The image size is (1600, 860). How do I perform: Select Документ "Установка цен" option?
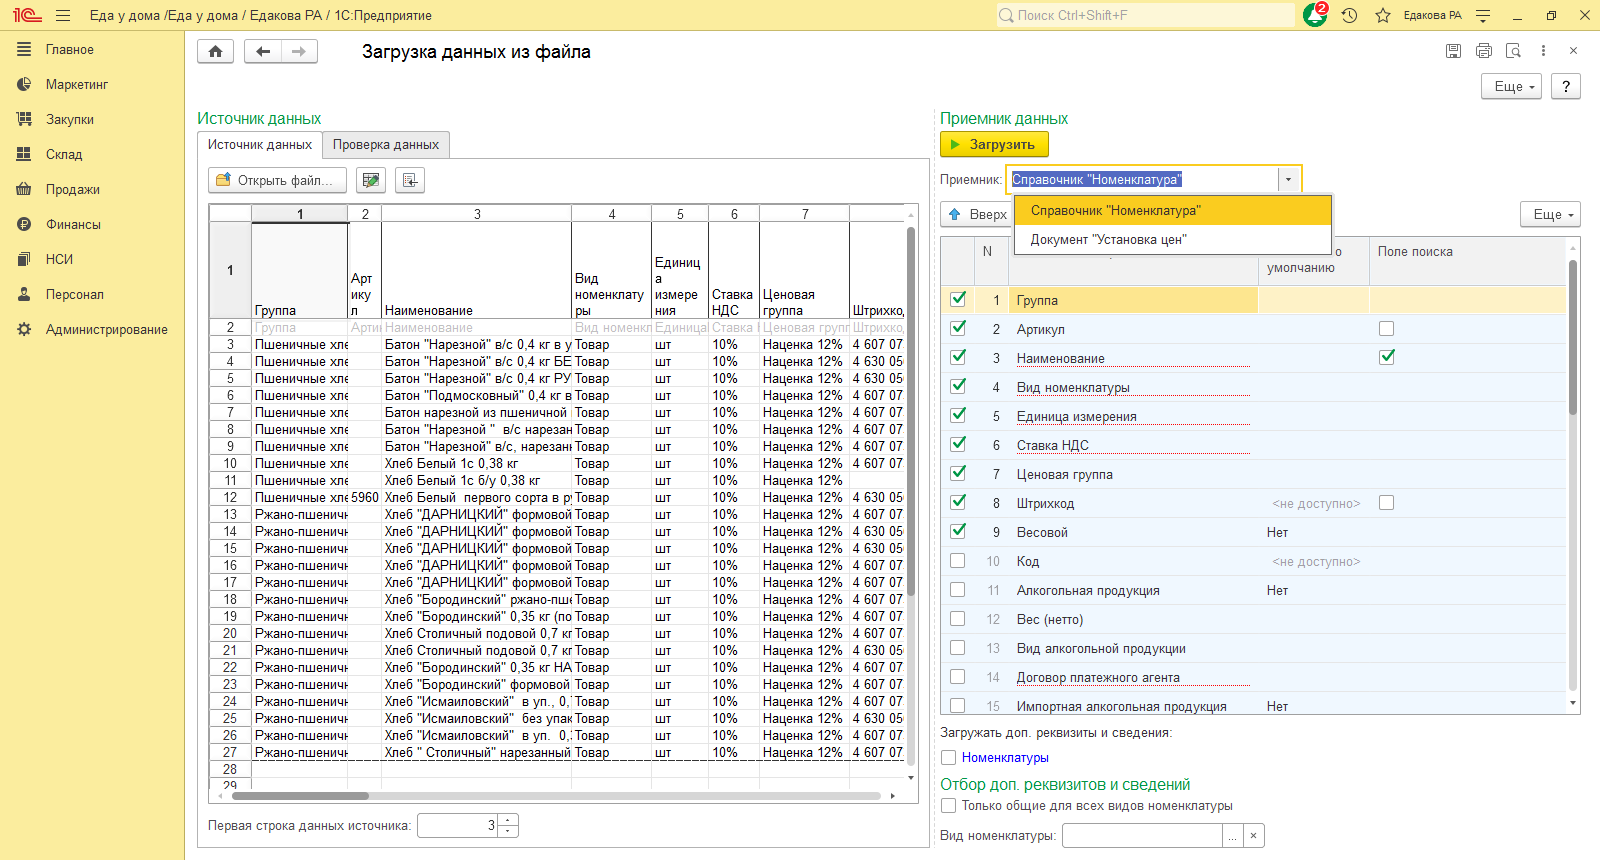1173,239
